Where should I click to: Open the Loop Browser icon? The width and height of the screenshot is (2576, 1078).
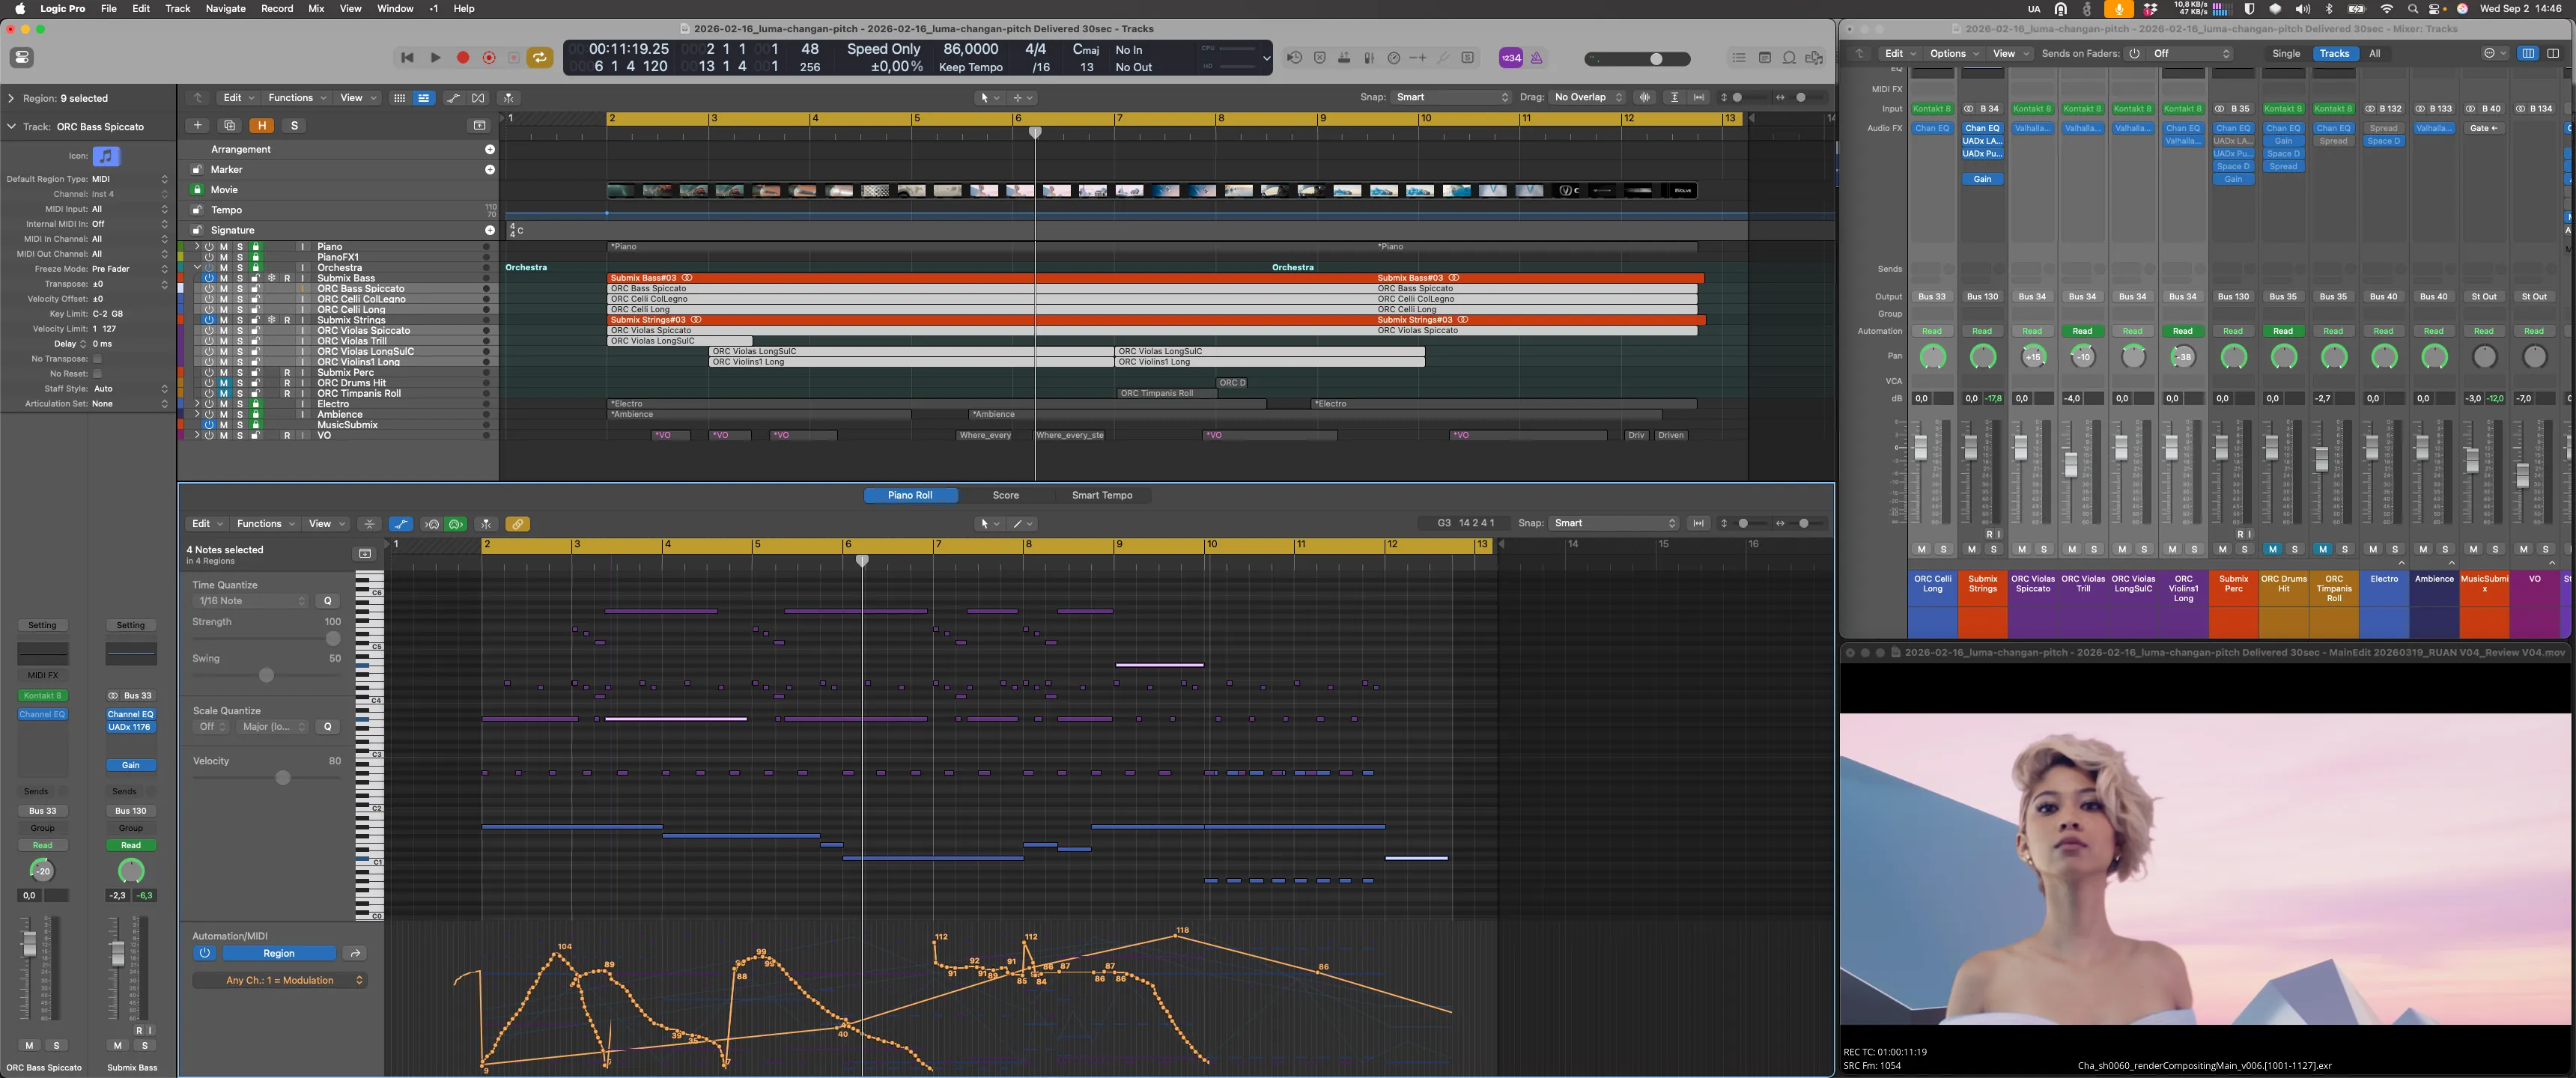pyautogui.click(x=1789, y=58)
